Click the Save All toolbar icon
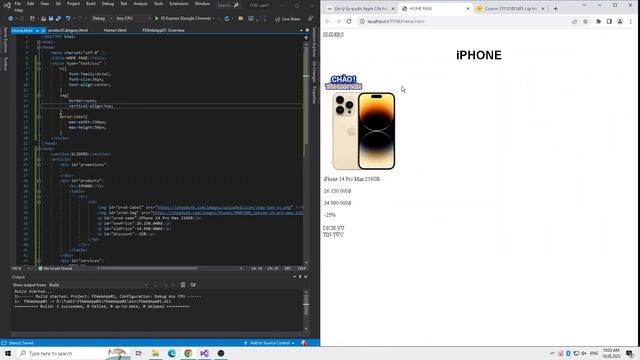640x360 pixels. [58, 18]
